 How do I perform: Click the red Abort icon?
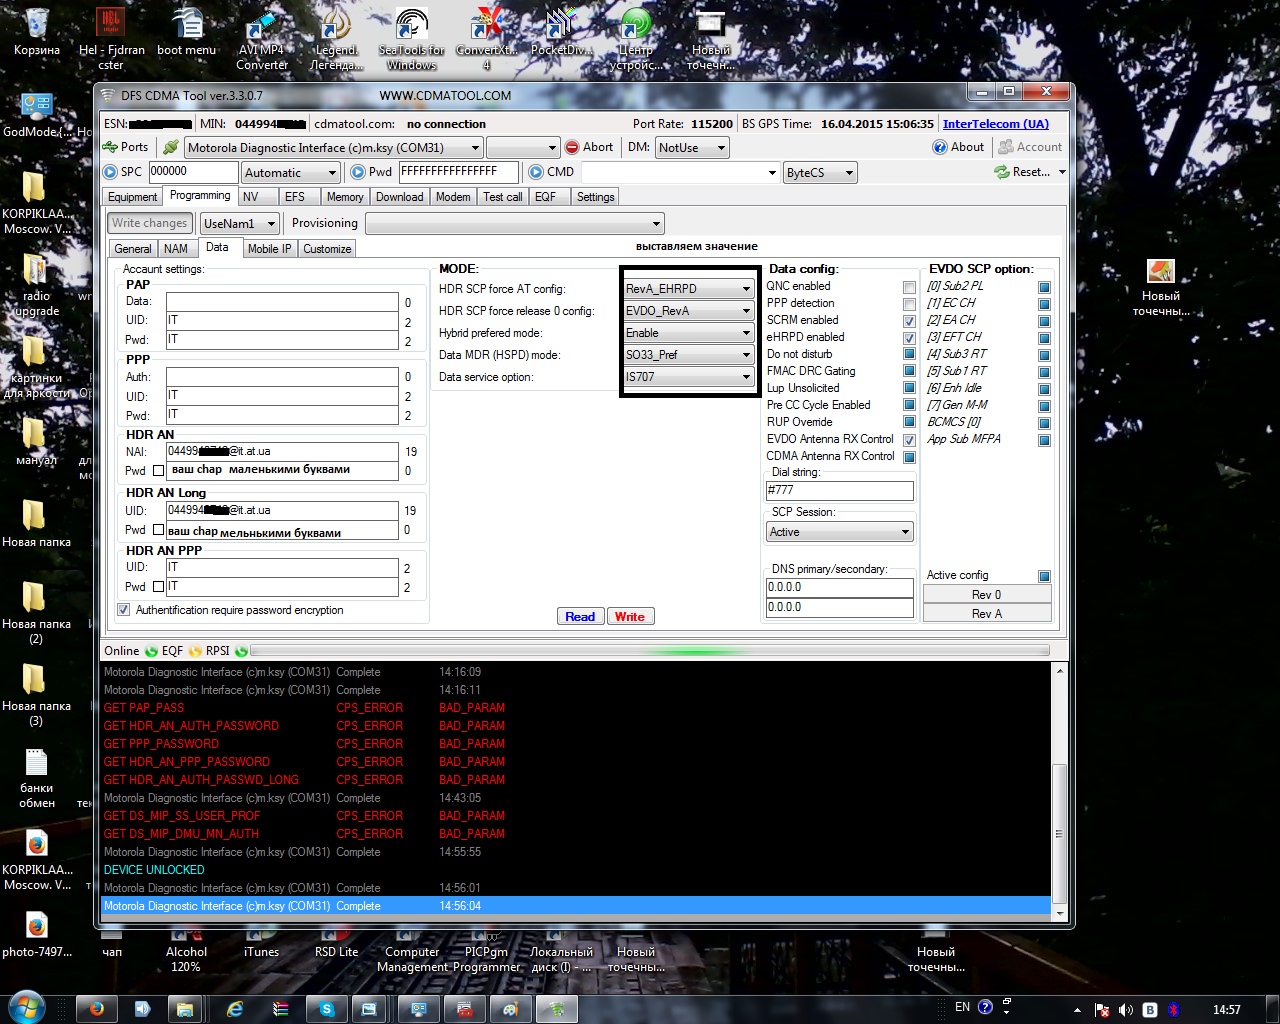572,147
